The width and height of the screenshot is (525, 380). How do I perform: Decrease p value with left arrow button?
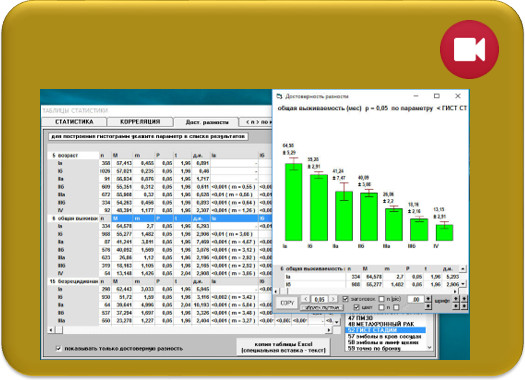pyautogui.click(x=306, y=299)
